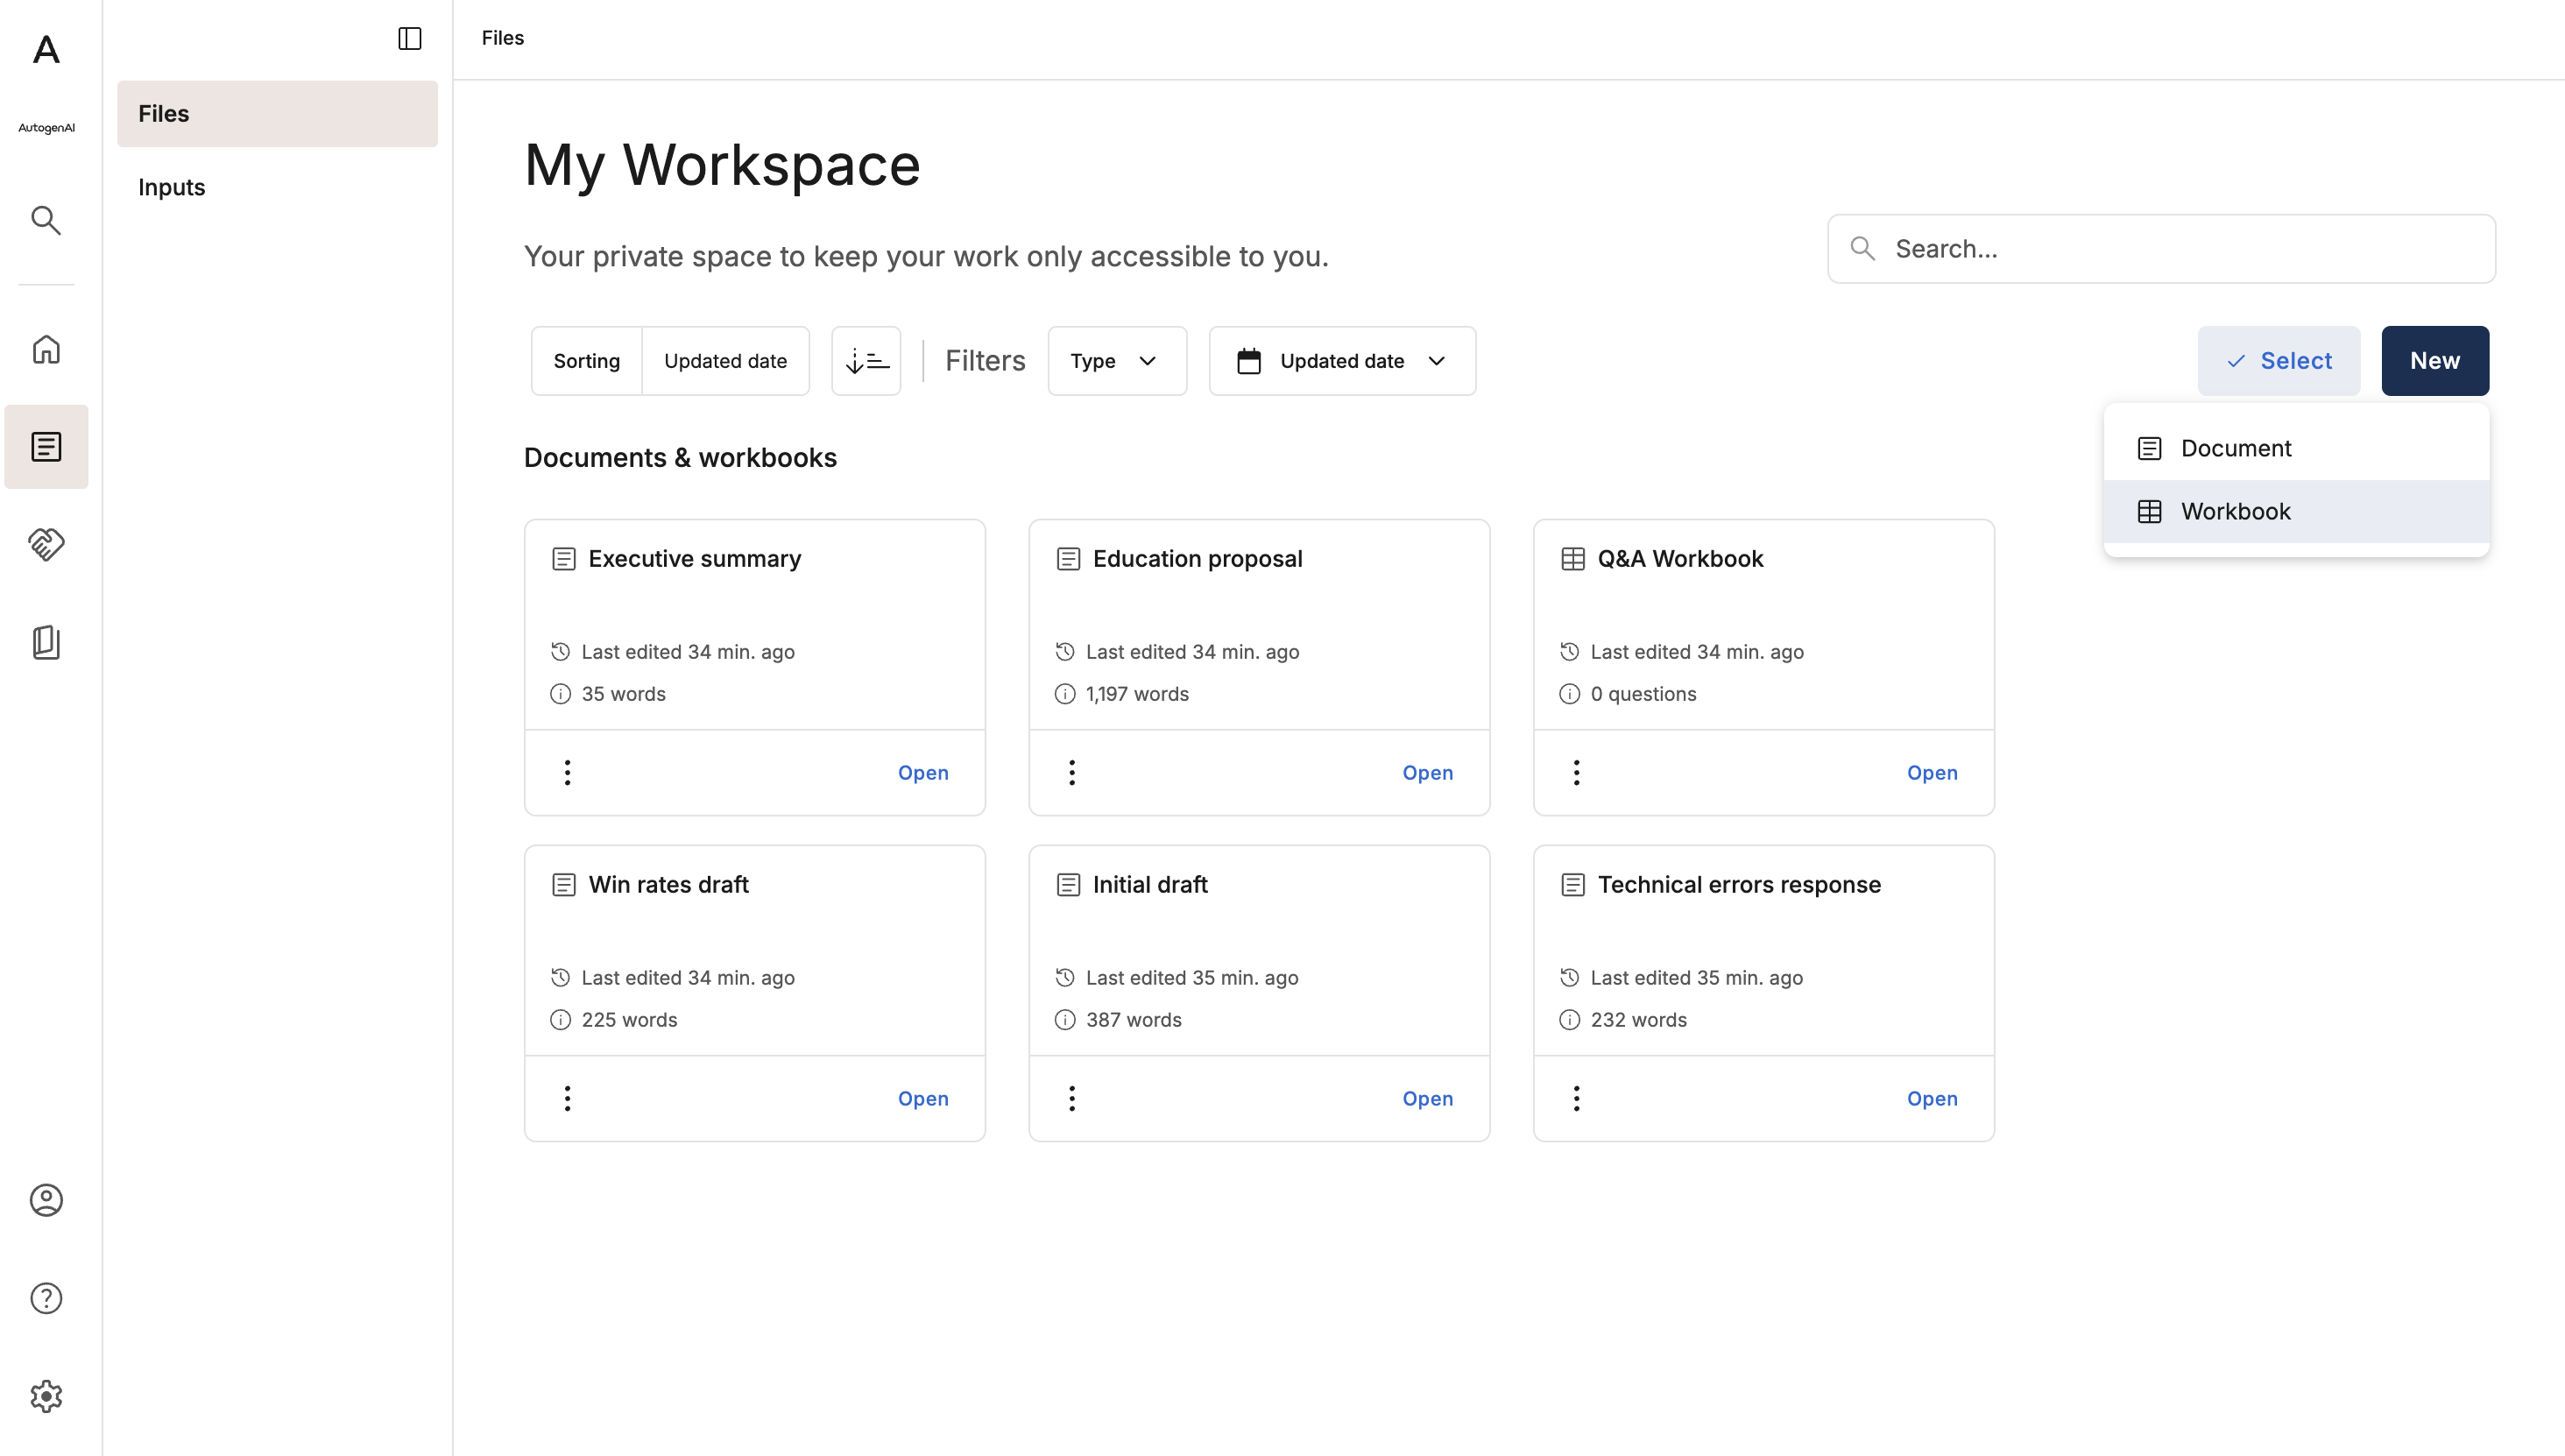
Task: Open the help question mark icon
Action: (46, 1297)
